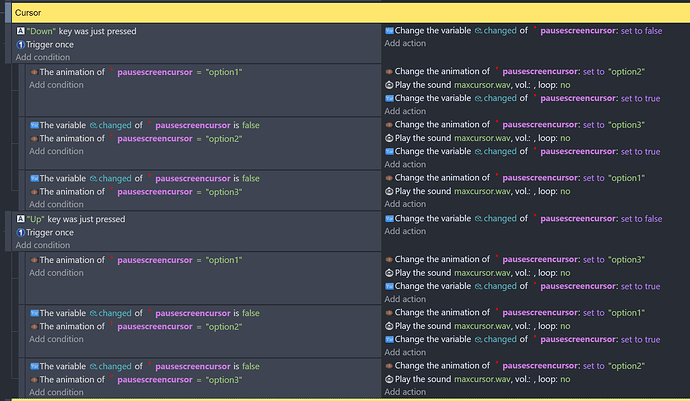Image resolution: width=690 pixels, height=401 pixels.
Task: Click the variable icon of the bottommost "is false" condition
Action: coord(34,367)
